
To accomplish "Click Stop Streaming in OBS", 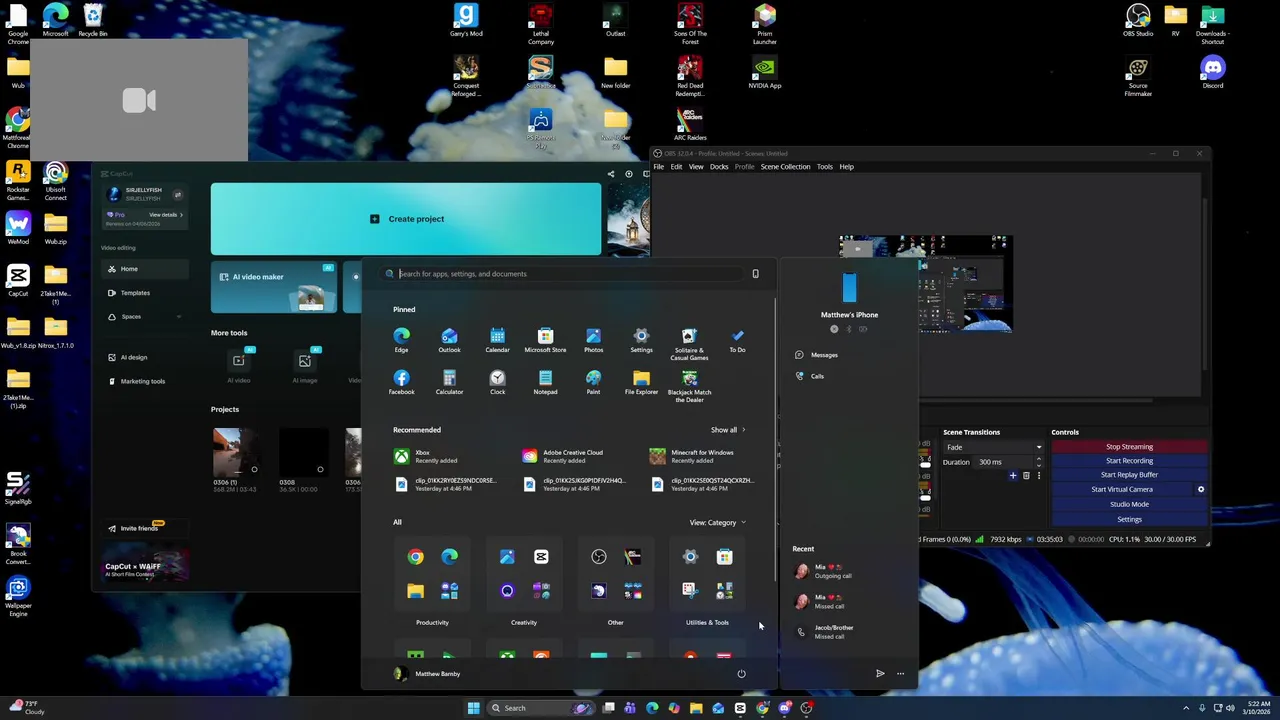I will (x=1129, y=447).
